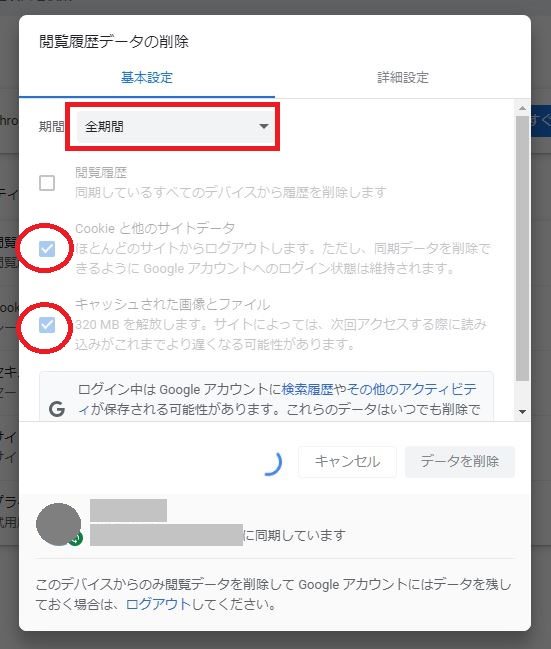
Task: Click the gray profile avatar circle
Action: (58, 524)
